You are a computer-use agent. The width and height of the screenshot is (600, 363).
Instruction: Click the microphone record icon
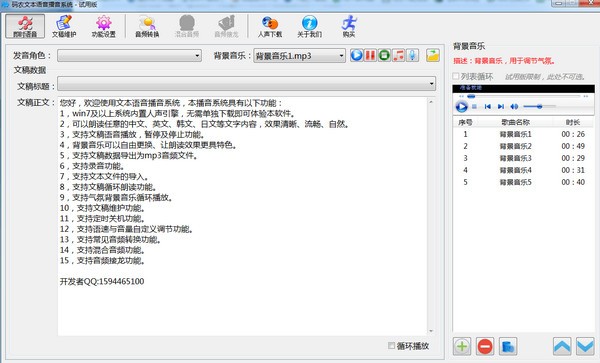coord(412,55)
